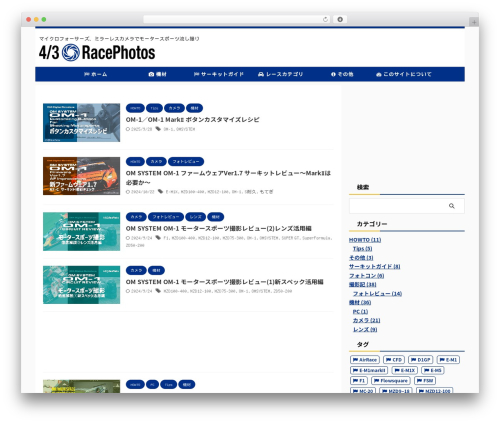This screenshot has width=500, height=423.
Task: Open レンズ活用編 review thumbnail
Action: pos(81,231)
